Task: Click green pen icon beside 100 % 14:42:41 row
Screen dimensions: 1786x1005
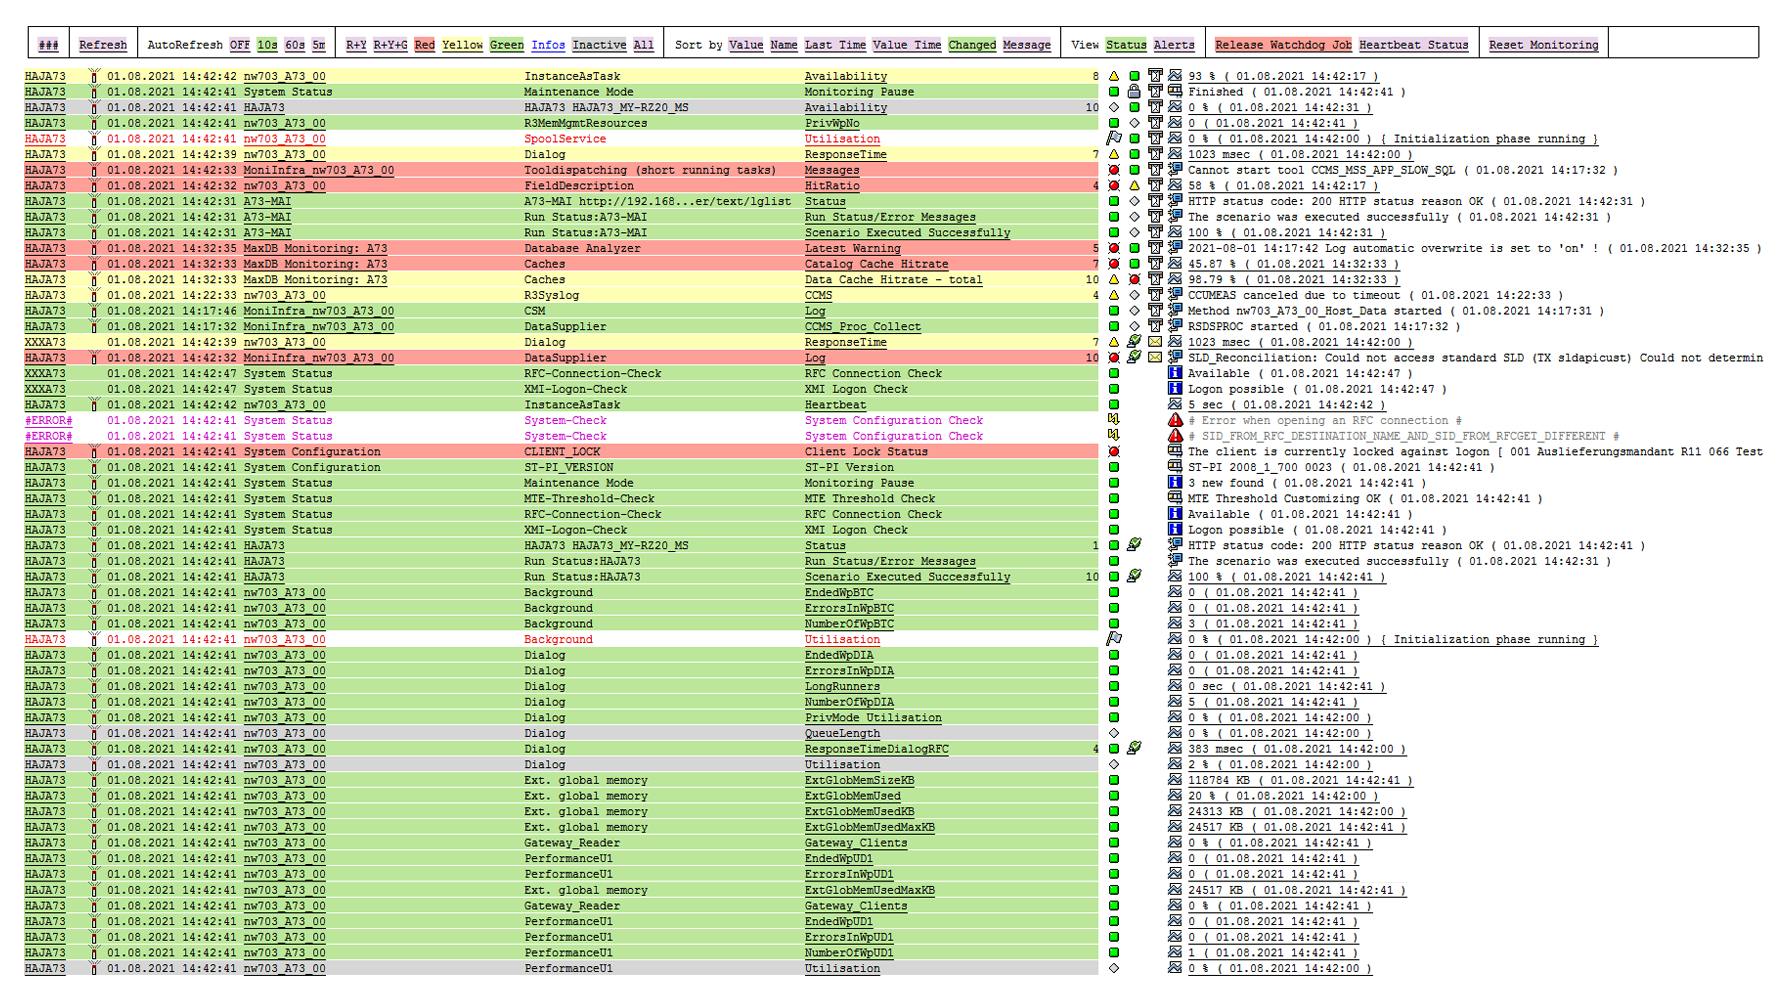Action: tap(1134, 577)
